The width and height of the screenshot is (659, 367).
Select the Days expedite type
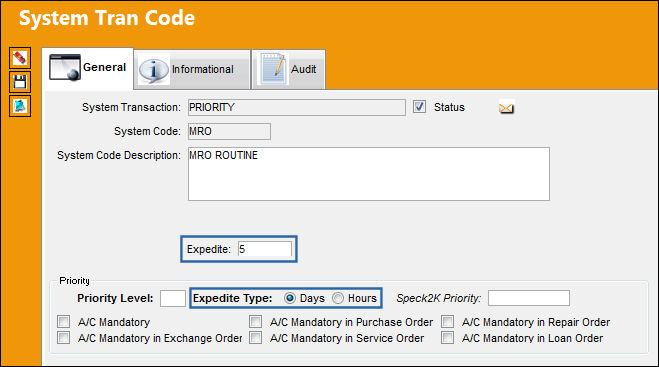tap(290, 298)
